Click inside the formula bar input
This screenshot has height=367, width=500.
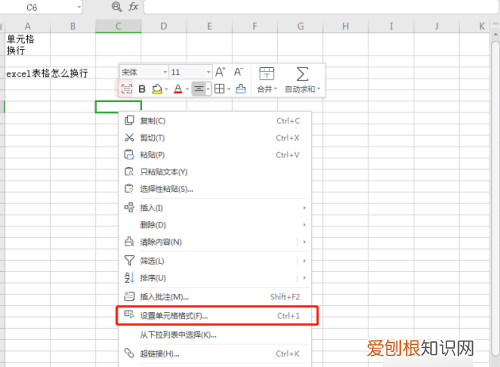(x=321, y=7)
